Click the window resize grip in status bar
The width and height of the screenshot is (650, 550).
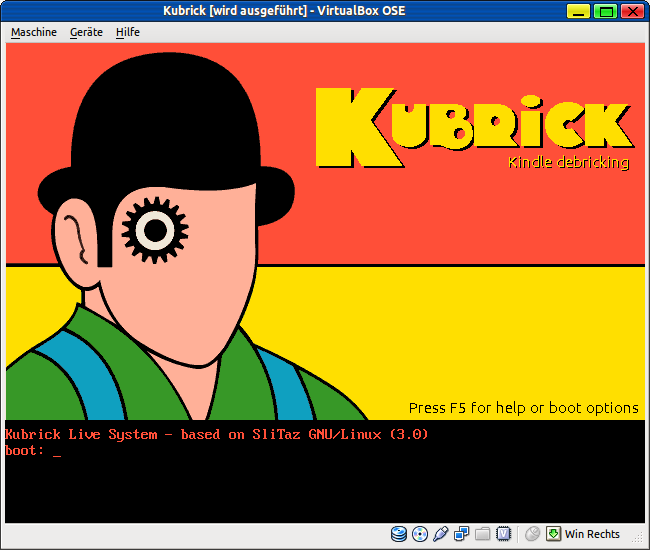click(637, 537)
